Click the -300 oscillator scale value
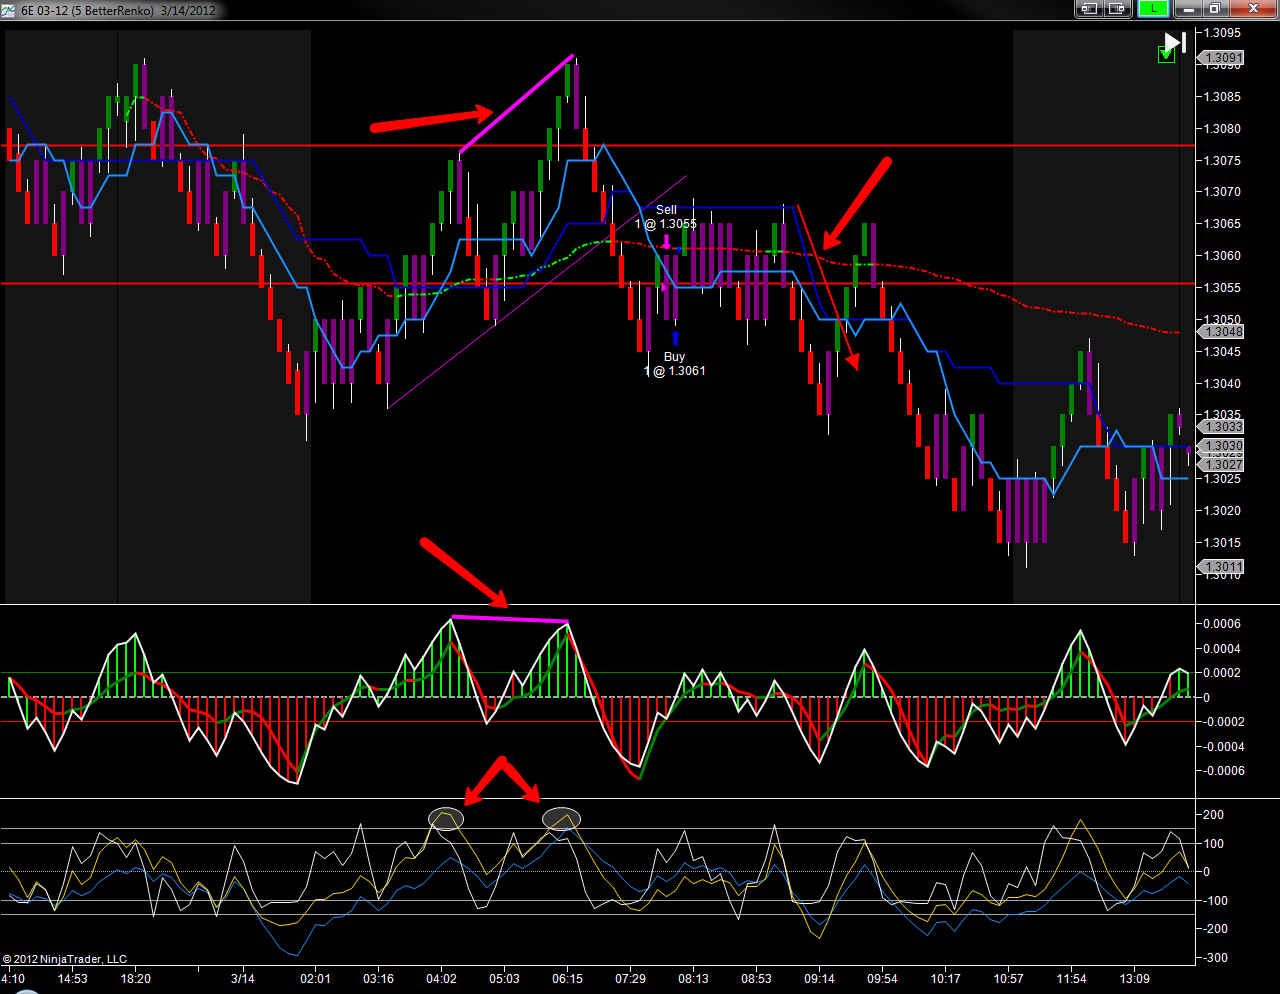1280x994 pixels. click(1213, 958)
